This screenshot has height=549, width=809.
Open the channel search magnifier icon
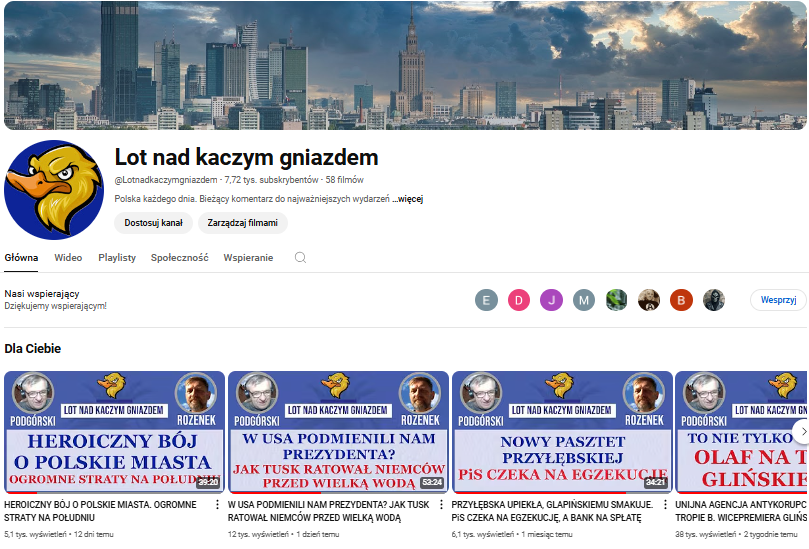pos(300,257)
